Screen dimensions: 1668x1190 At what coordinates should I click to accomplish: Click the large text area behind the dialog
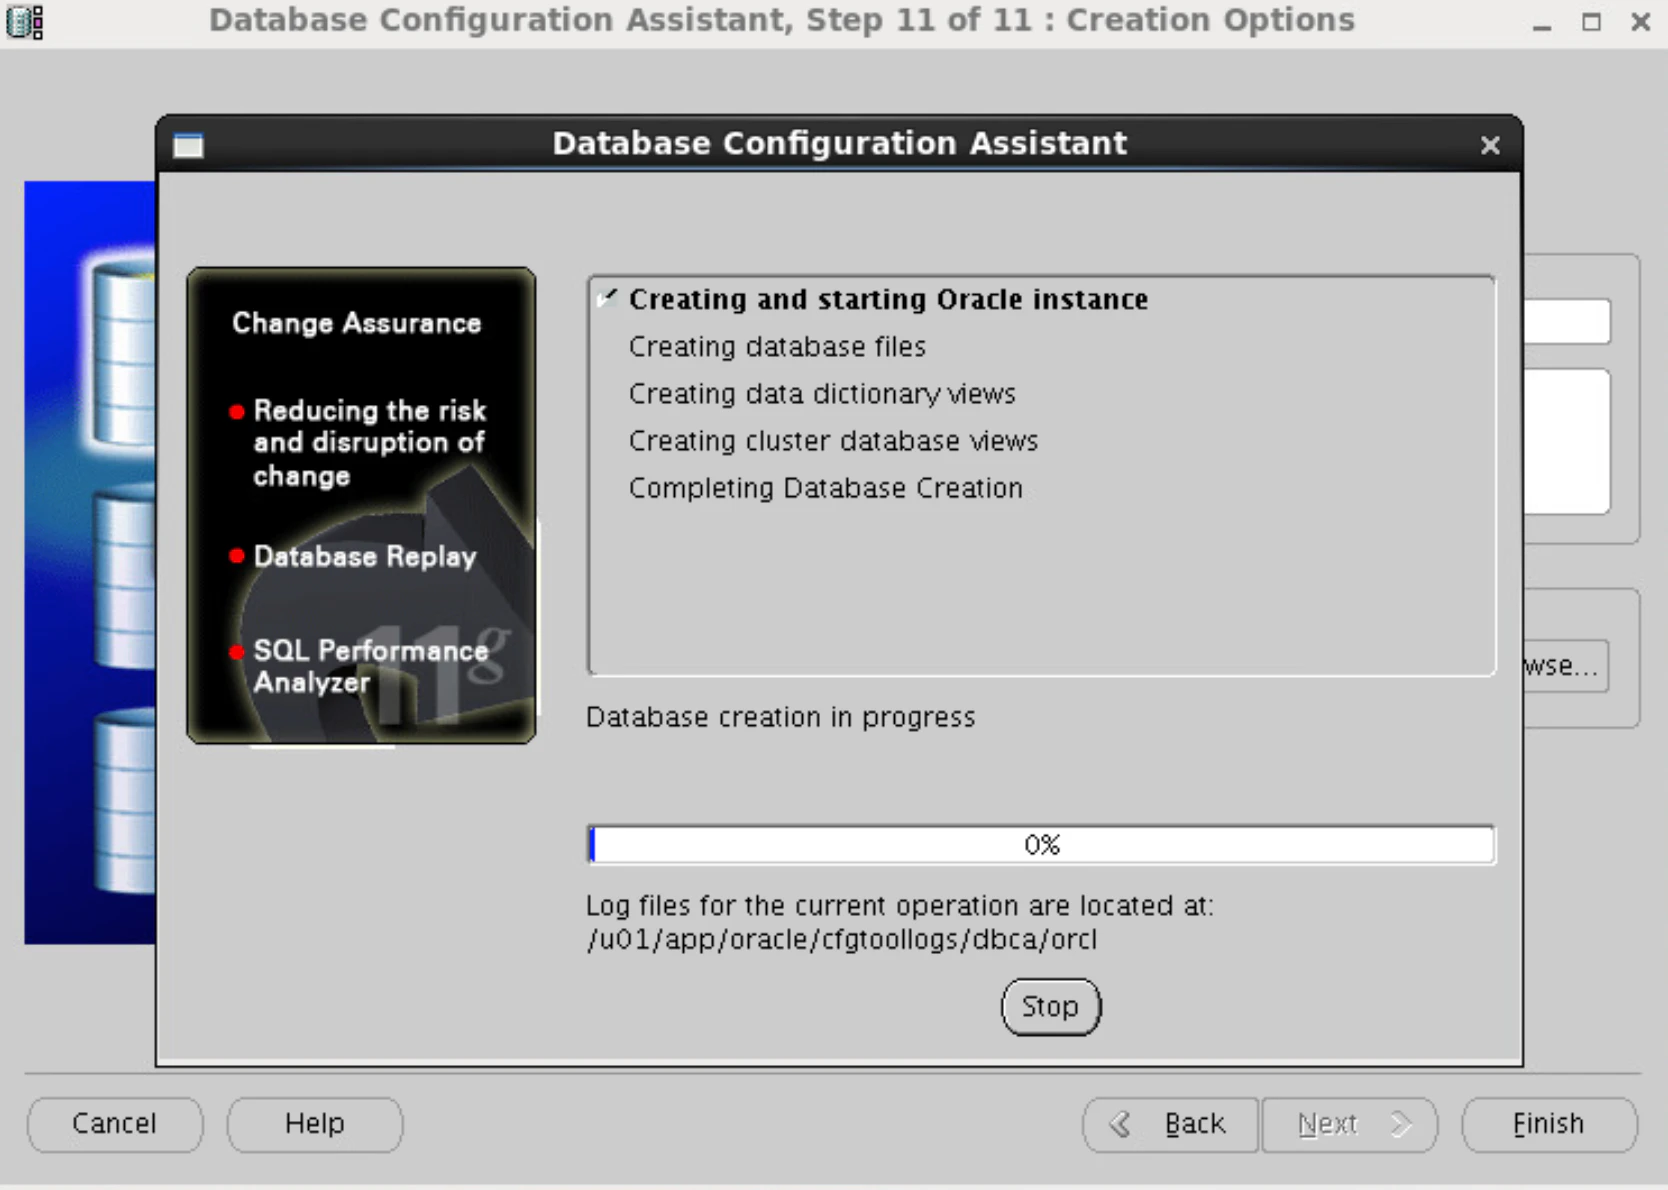pos(1567,442)
